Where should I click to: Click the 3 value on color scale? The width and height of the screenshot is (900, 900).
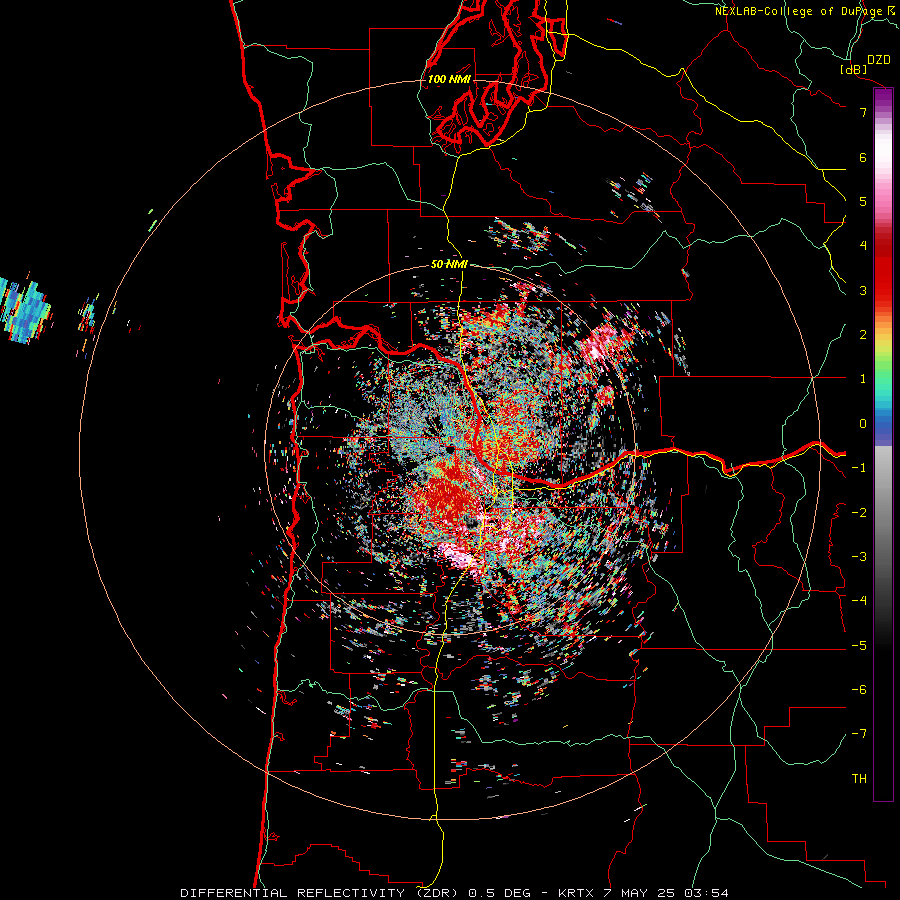(x=863, y=290)
